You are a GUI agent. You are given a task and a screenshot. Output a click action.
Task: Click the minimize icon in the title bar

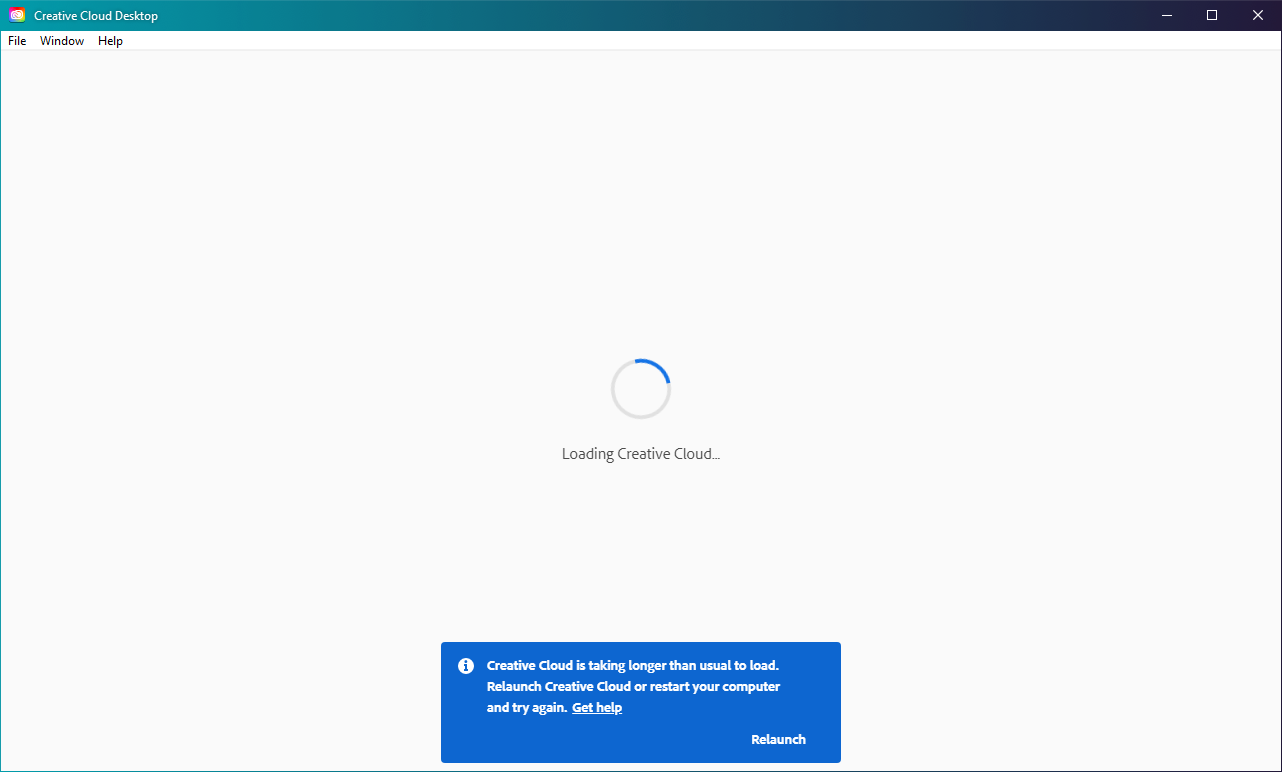click(x=1166, y=15)
